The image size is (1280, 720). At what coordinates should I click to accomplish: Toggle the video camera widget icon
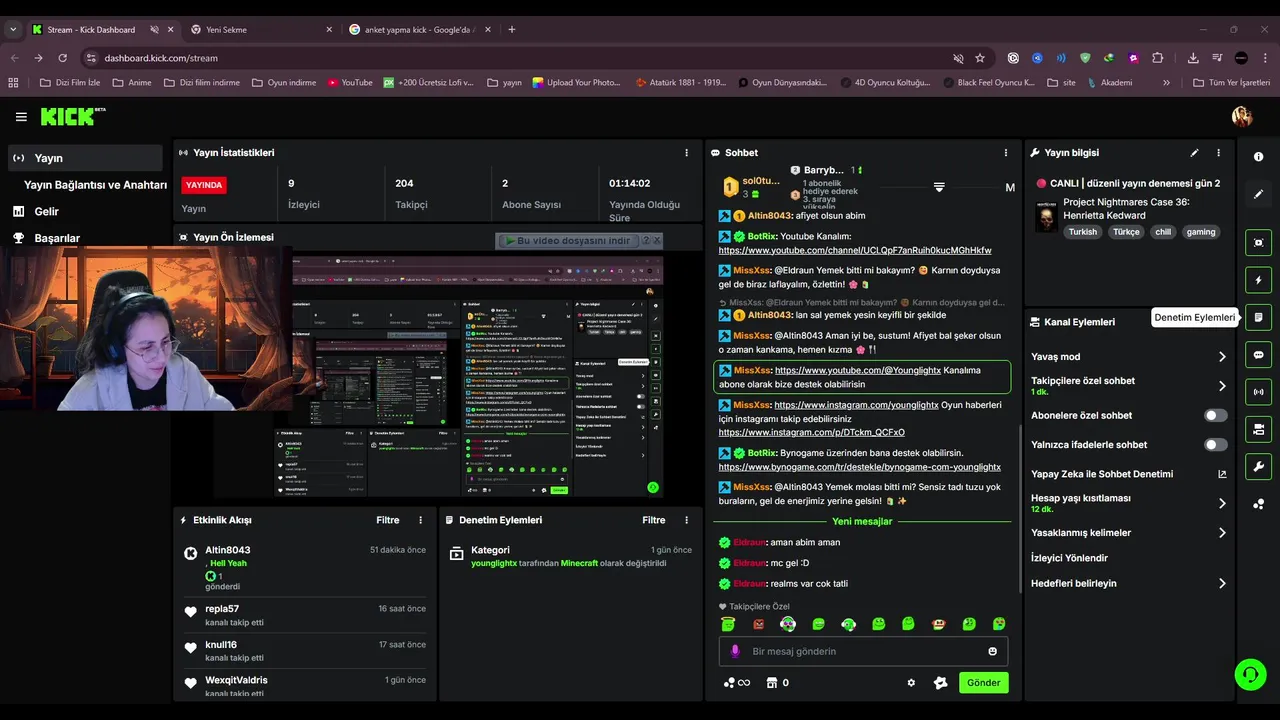pyautogui.click(x=1258, y=430)
